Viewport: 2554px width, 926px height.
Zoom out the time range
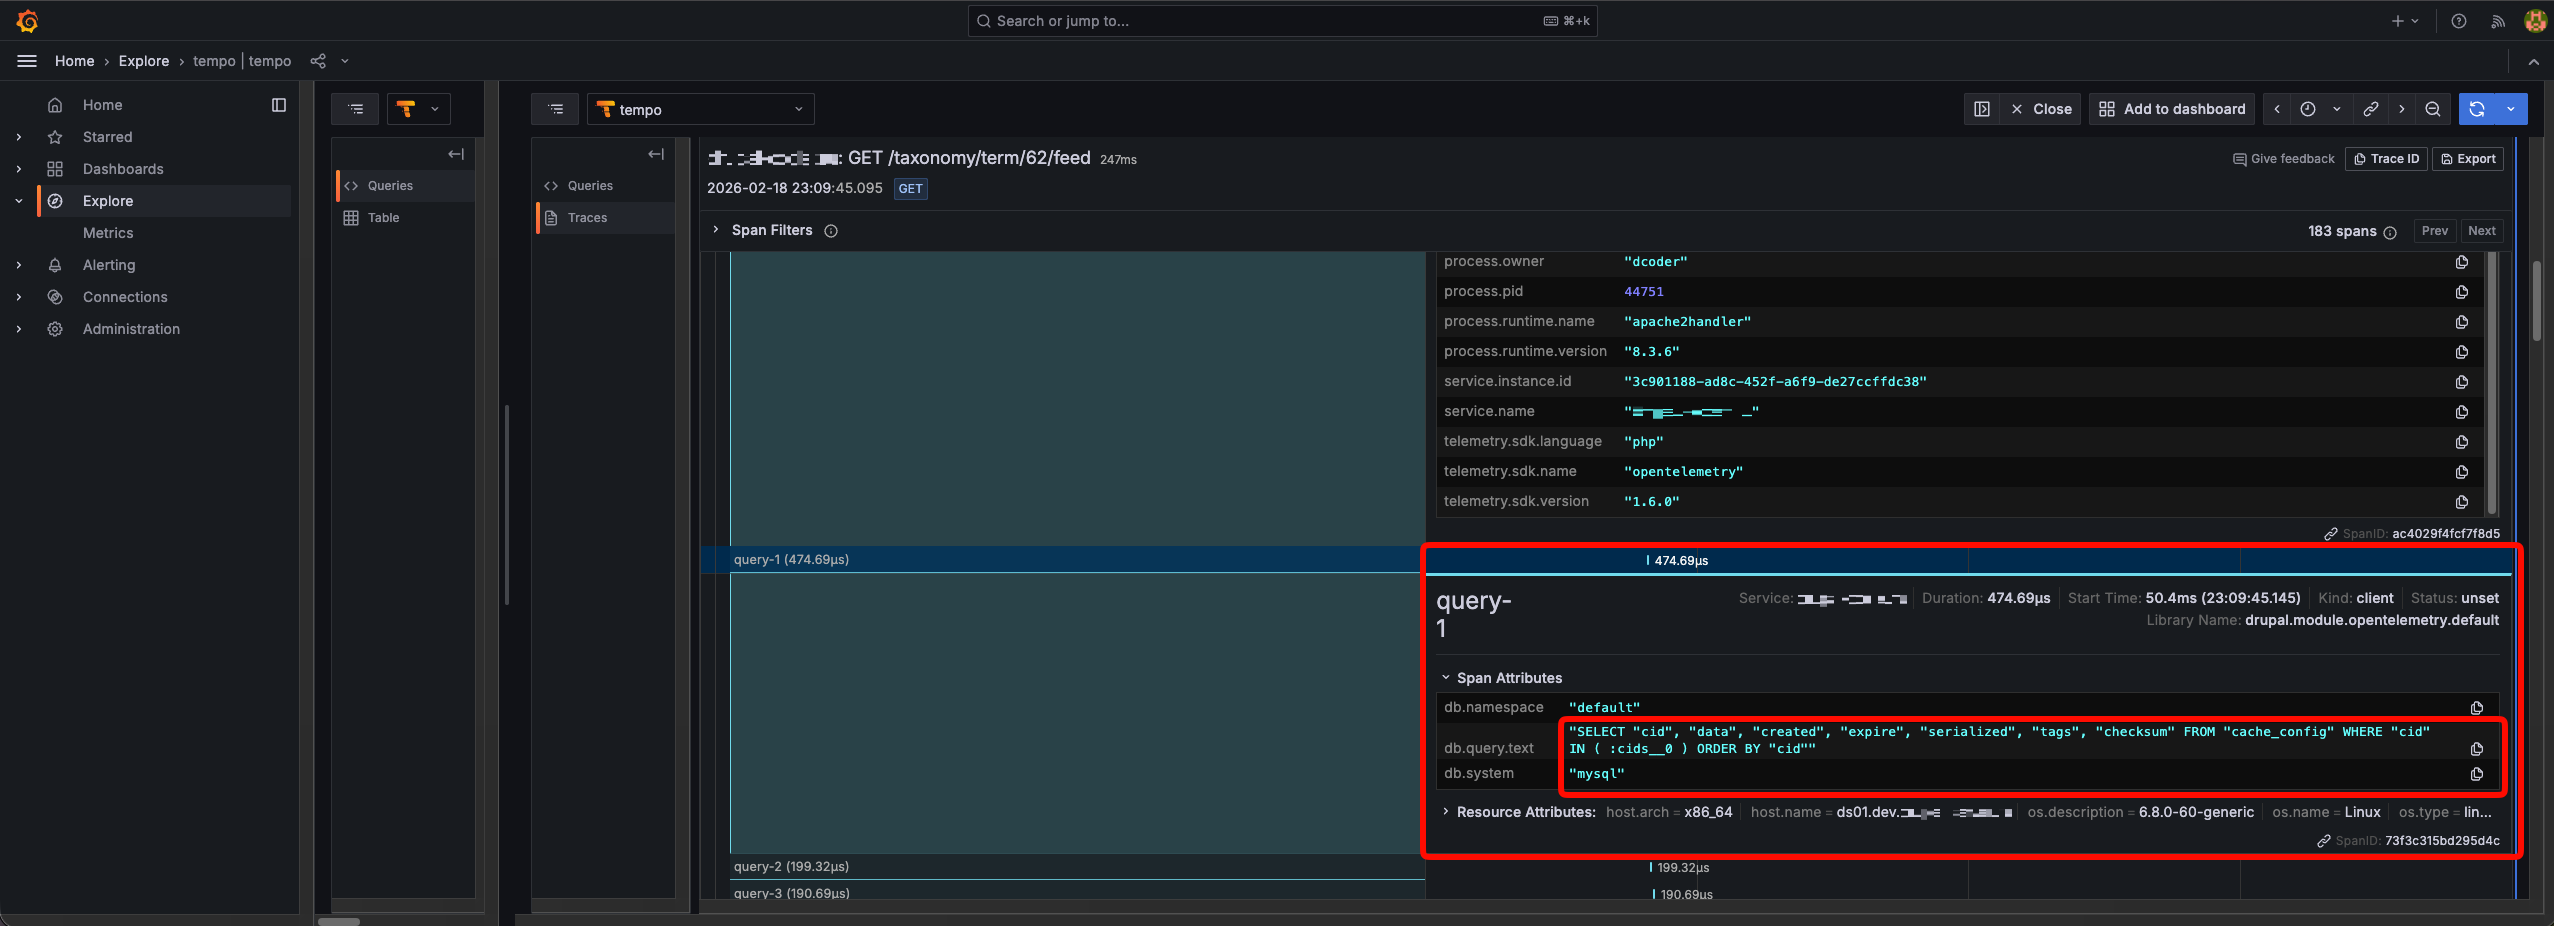coord(2432,109)
